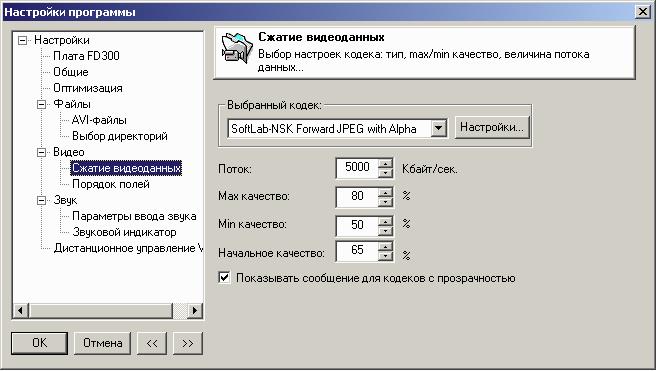The image size is (656, 371).
Task: Decrease Поток value with down arrow
Action: pyautogui.click(x=385, y=173)
